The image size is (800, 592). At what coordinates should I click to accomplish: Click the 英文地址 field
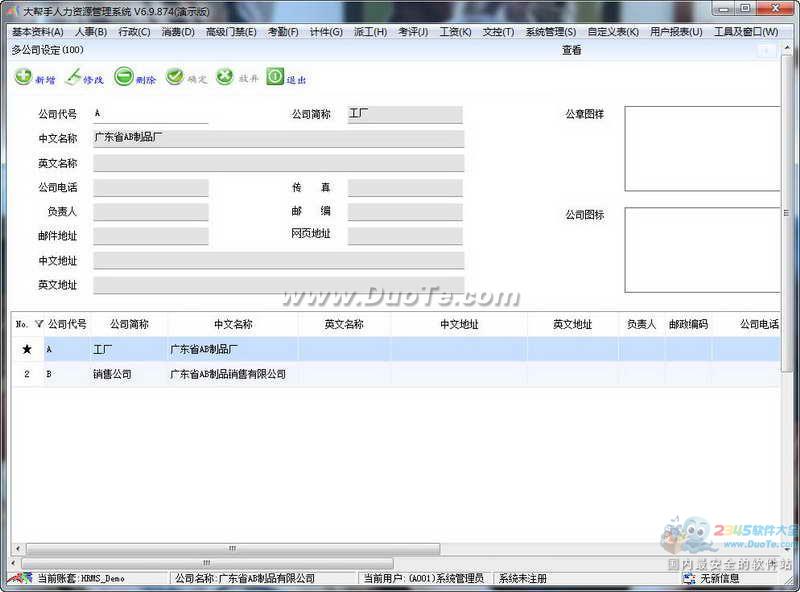(279, 285)
